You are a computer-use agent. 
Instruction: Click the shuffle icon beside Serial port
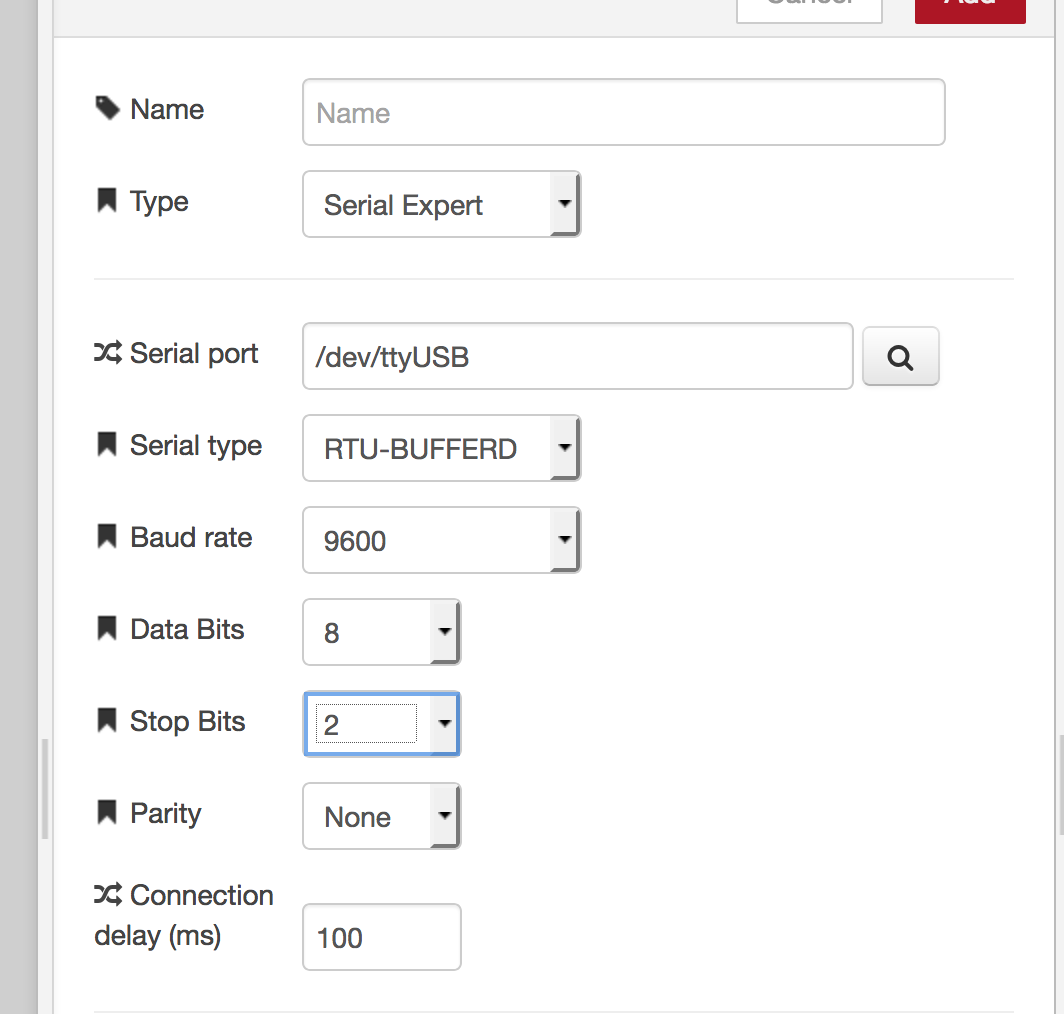tap(108, 352)
